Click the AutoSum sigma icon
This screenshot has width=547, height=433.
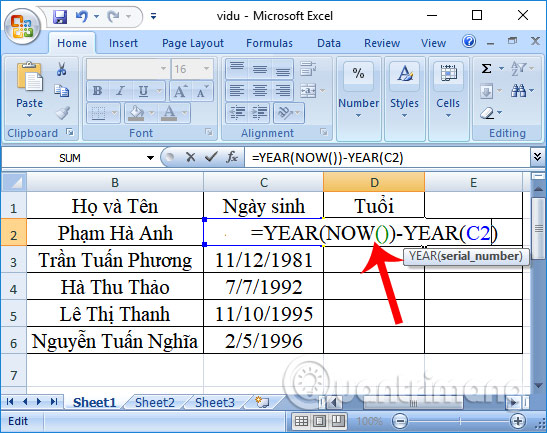click(x=487, y=68)
